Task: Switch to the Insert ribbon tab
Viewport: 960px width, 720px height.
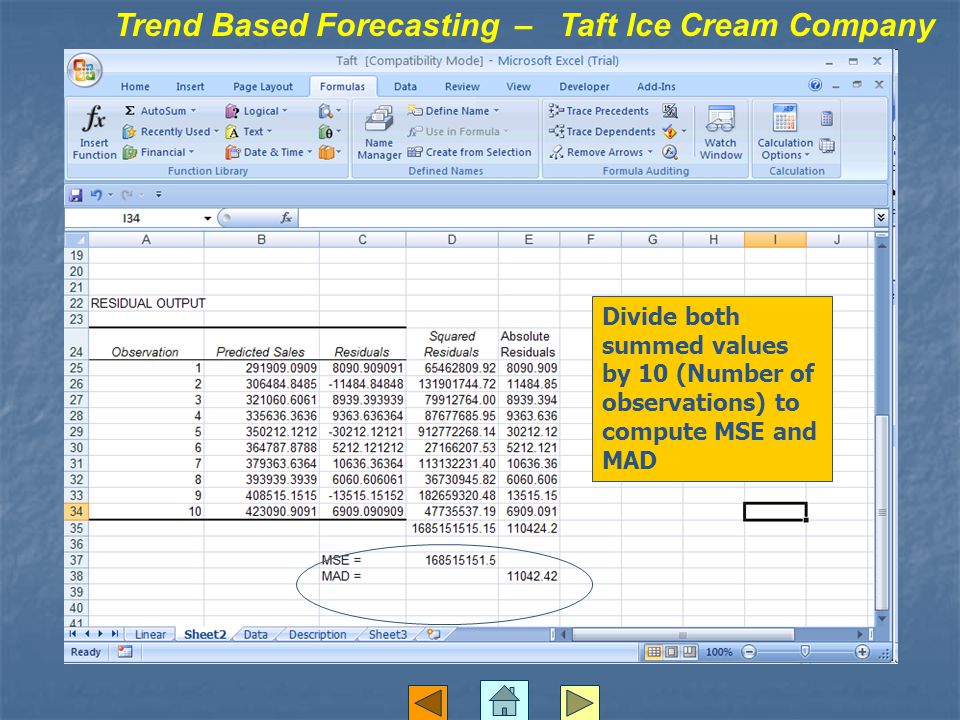Action: point(190,87)
